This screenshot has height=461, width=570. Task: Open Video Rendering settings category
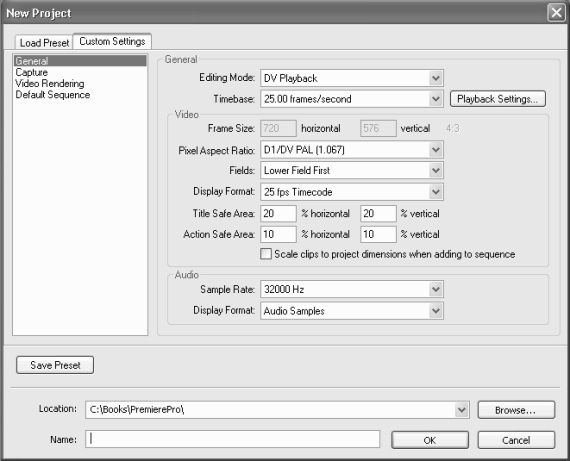[x=50, y=84]
